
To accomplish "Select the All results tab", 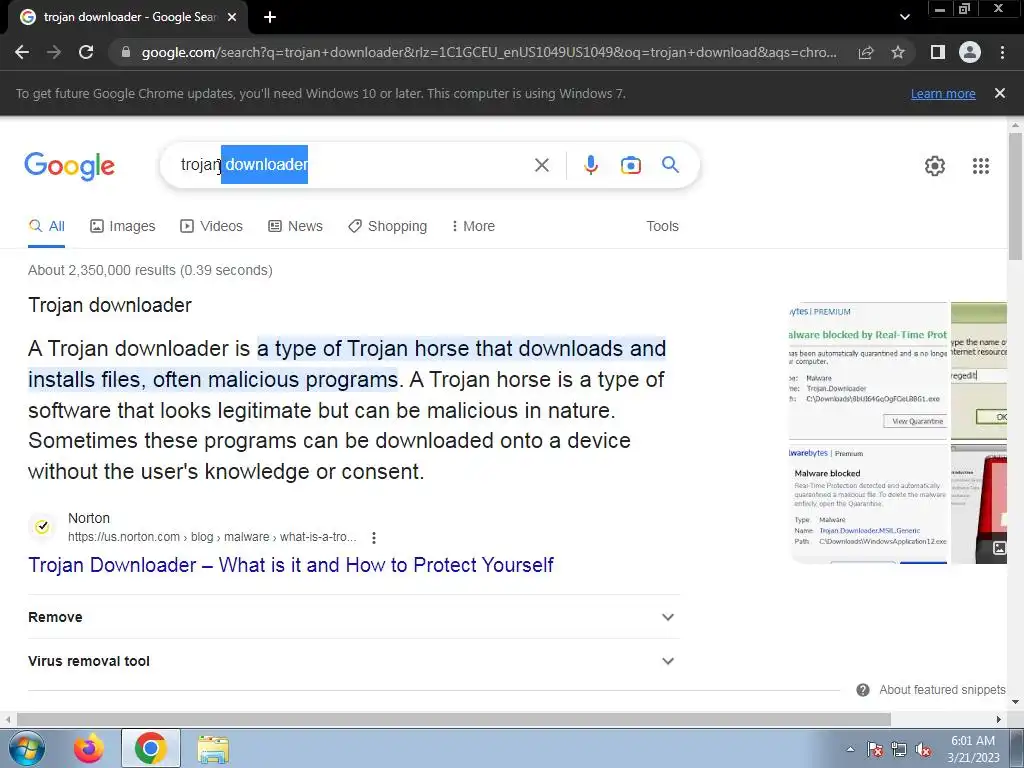I will [46, 227].
